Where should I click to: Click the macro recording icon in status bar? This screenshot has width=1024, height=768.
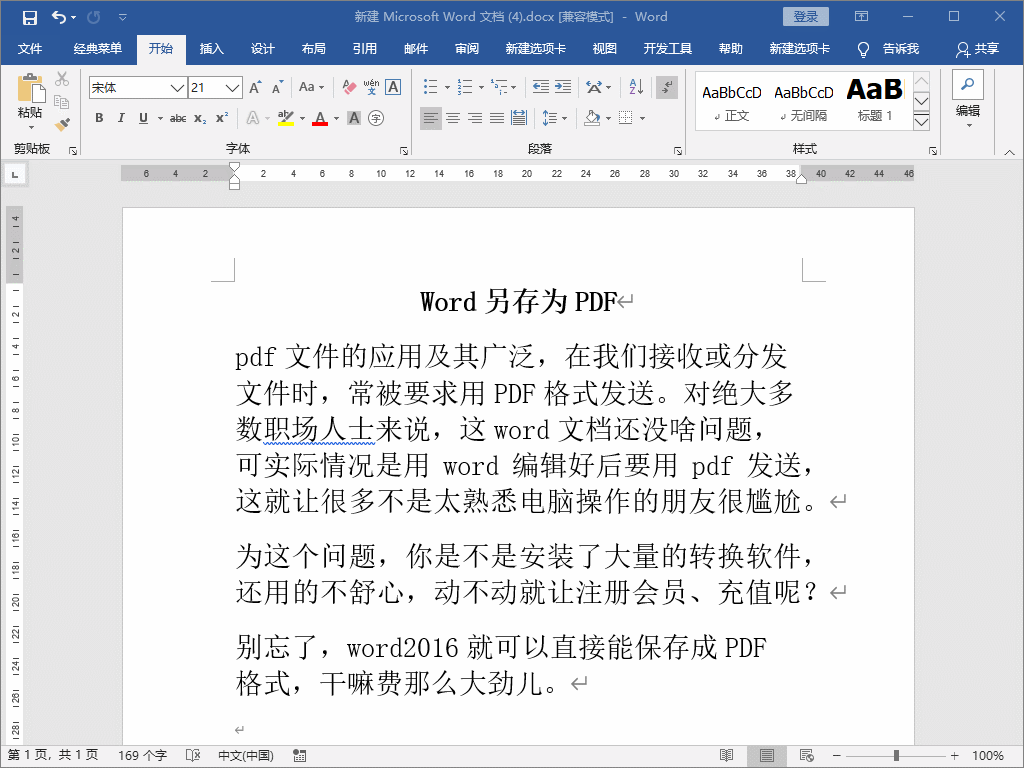click(x=300, y=756)
